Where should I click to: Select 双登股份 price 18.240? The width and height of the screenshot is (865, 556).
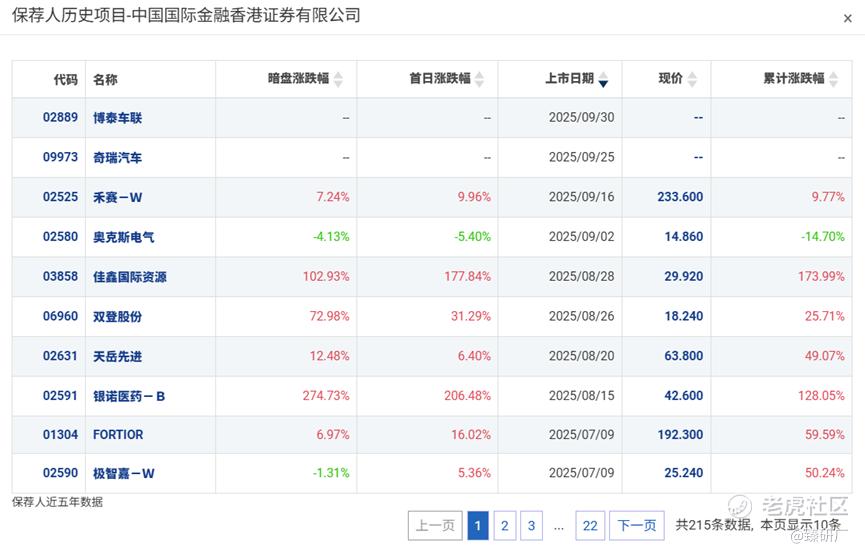pos(684,316)
